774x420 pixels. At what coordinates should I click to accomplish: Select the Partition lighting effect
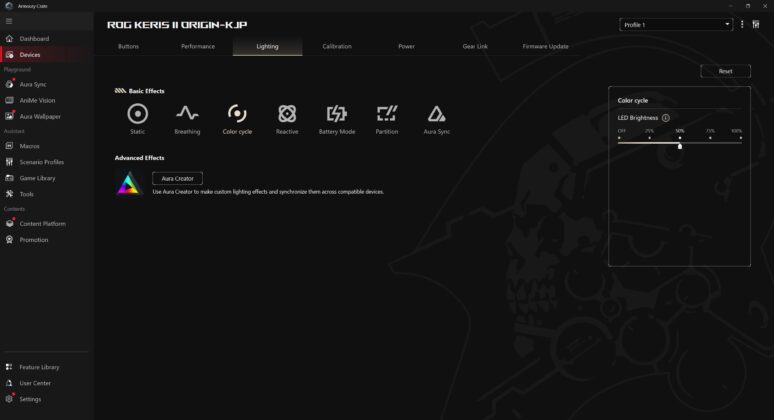click(387, 119)
